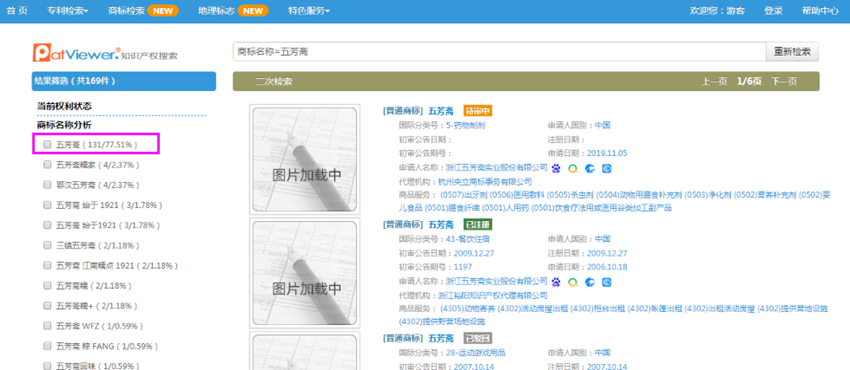Click the 5-药物制剂 class link
The image size is (850, 370).
click(x=466, y=125)
